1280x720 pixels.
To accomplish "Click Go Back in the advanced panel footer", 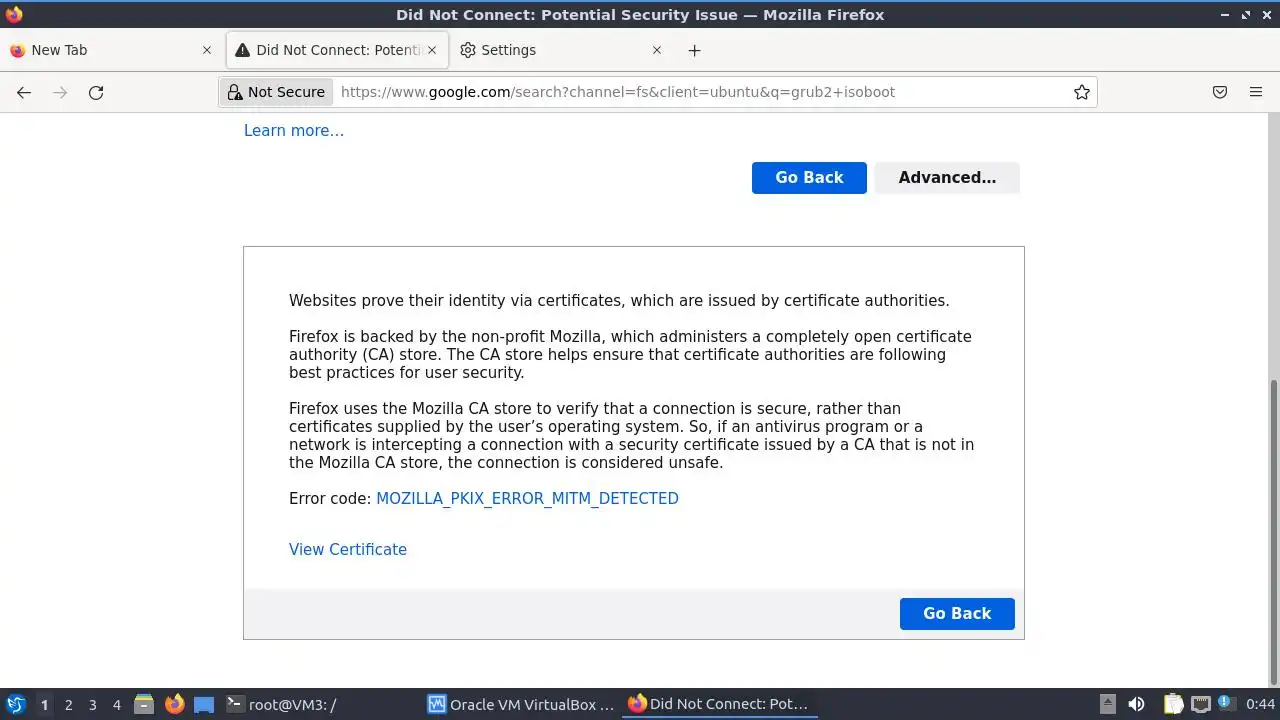I will [957, 613].
